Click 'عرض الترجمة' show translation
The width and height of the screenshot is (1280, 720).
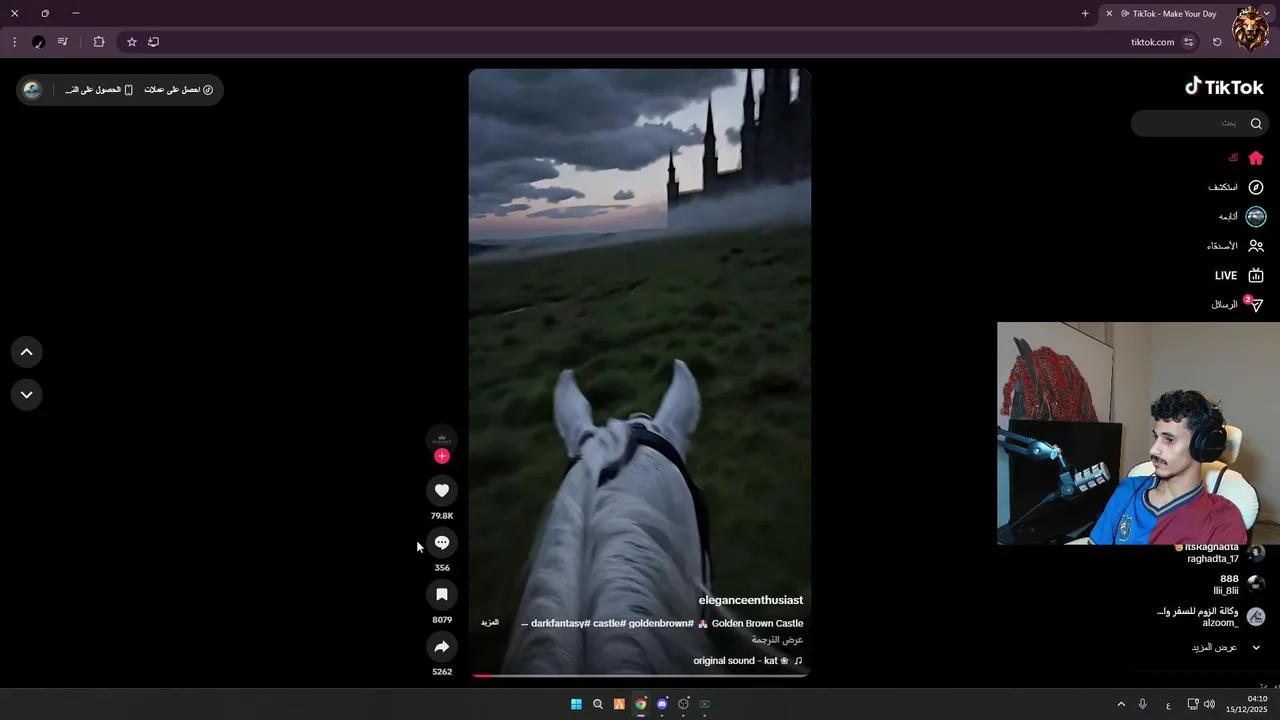click(x=778, y=640)
